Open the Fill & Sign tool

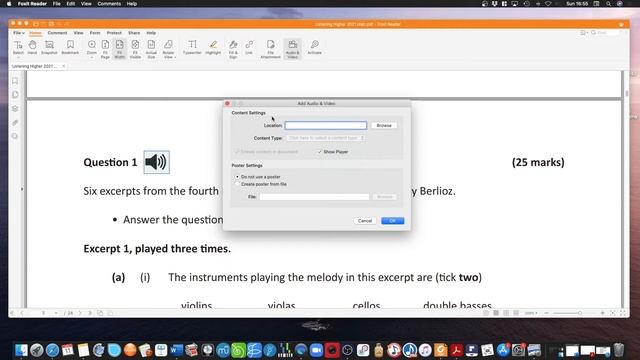pos(233,49)
